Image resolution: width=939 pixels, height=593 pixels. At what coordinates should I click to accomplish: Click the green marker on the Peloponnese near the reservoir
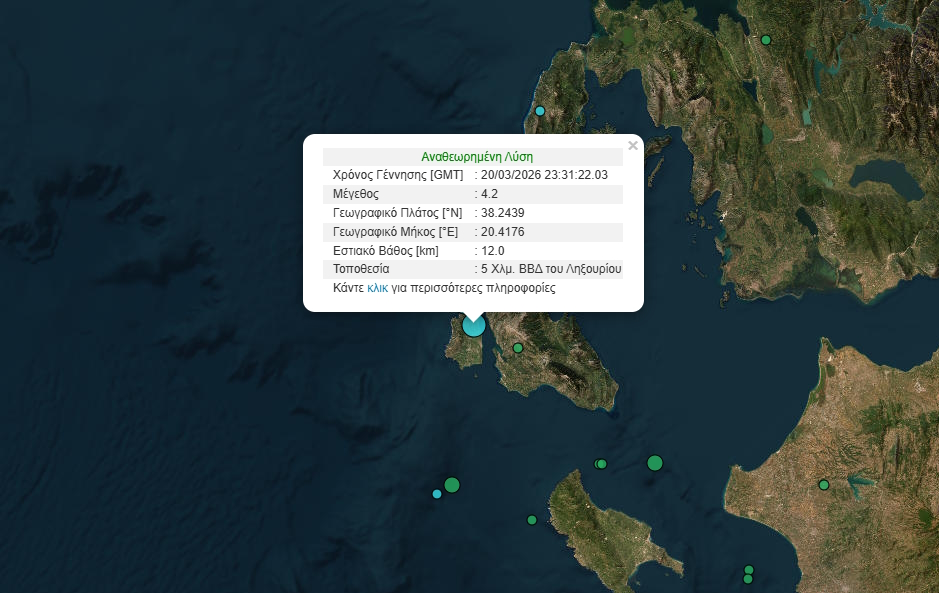[824, 485]
